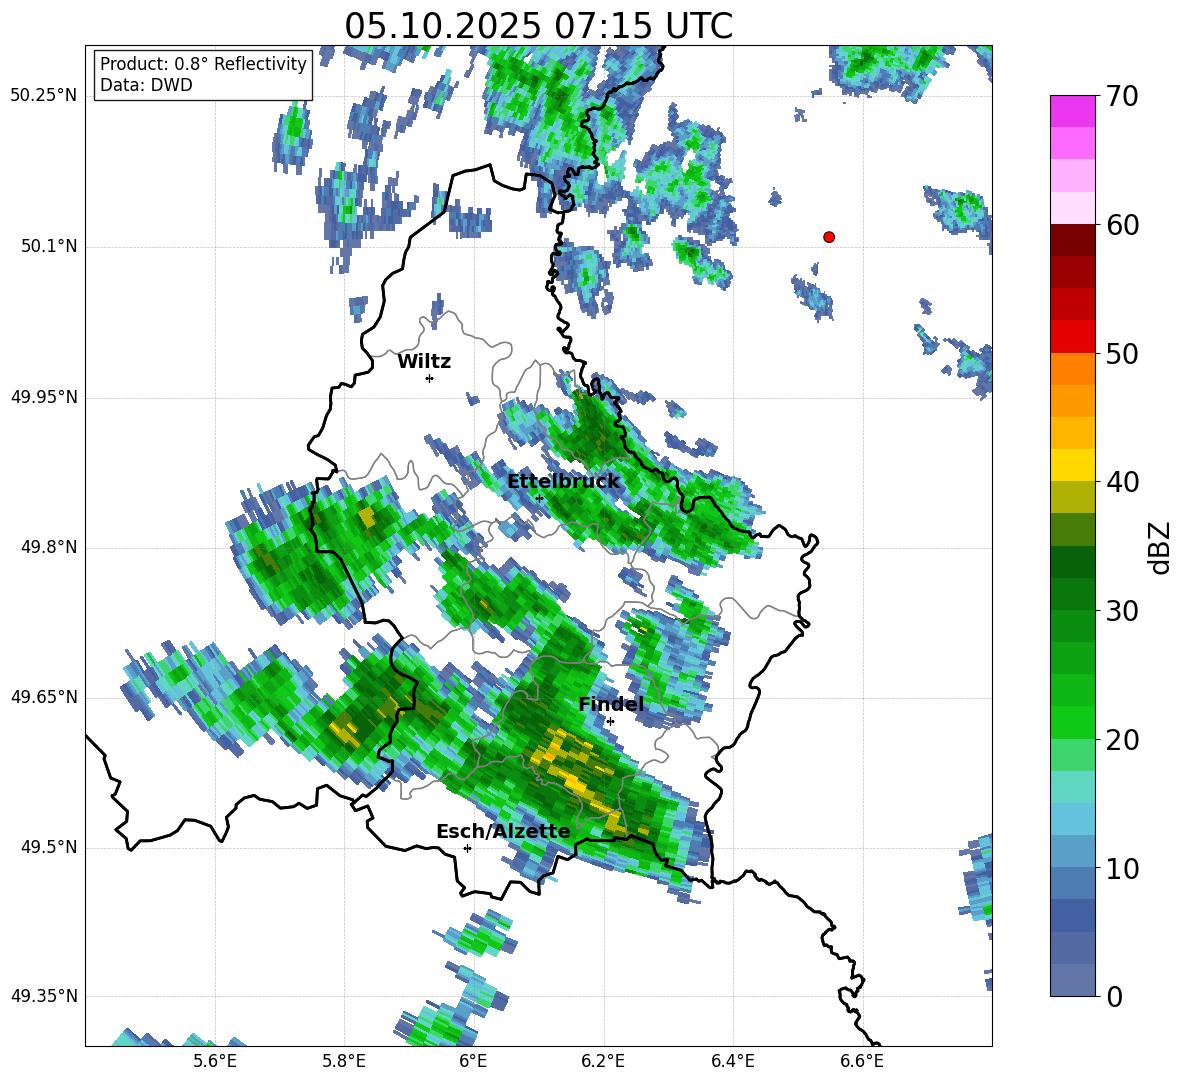
Task: Click the 50 tick on the colorbar
Action: pyautogui.click(x=1122, y=353)
